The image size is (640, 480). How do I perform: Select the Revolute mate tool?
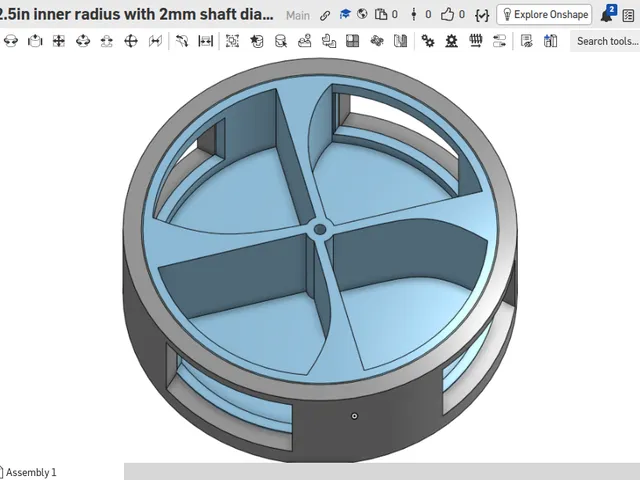[11, 41]
